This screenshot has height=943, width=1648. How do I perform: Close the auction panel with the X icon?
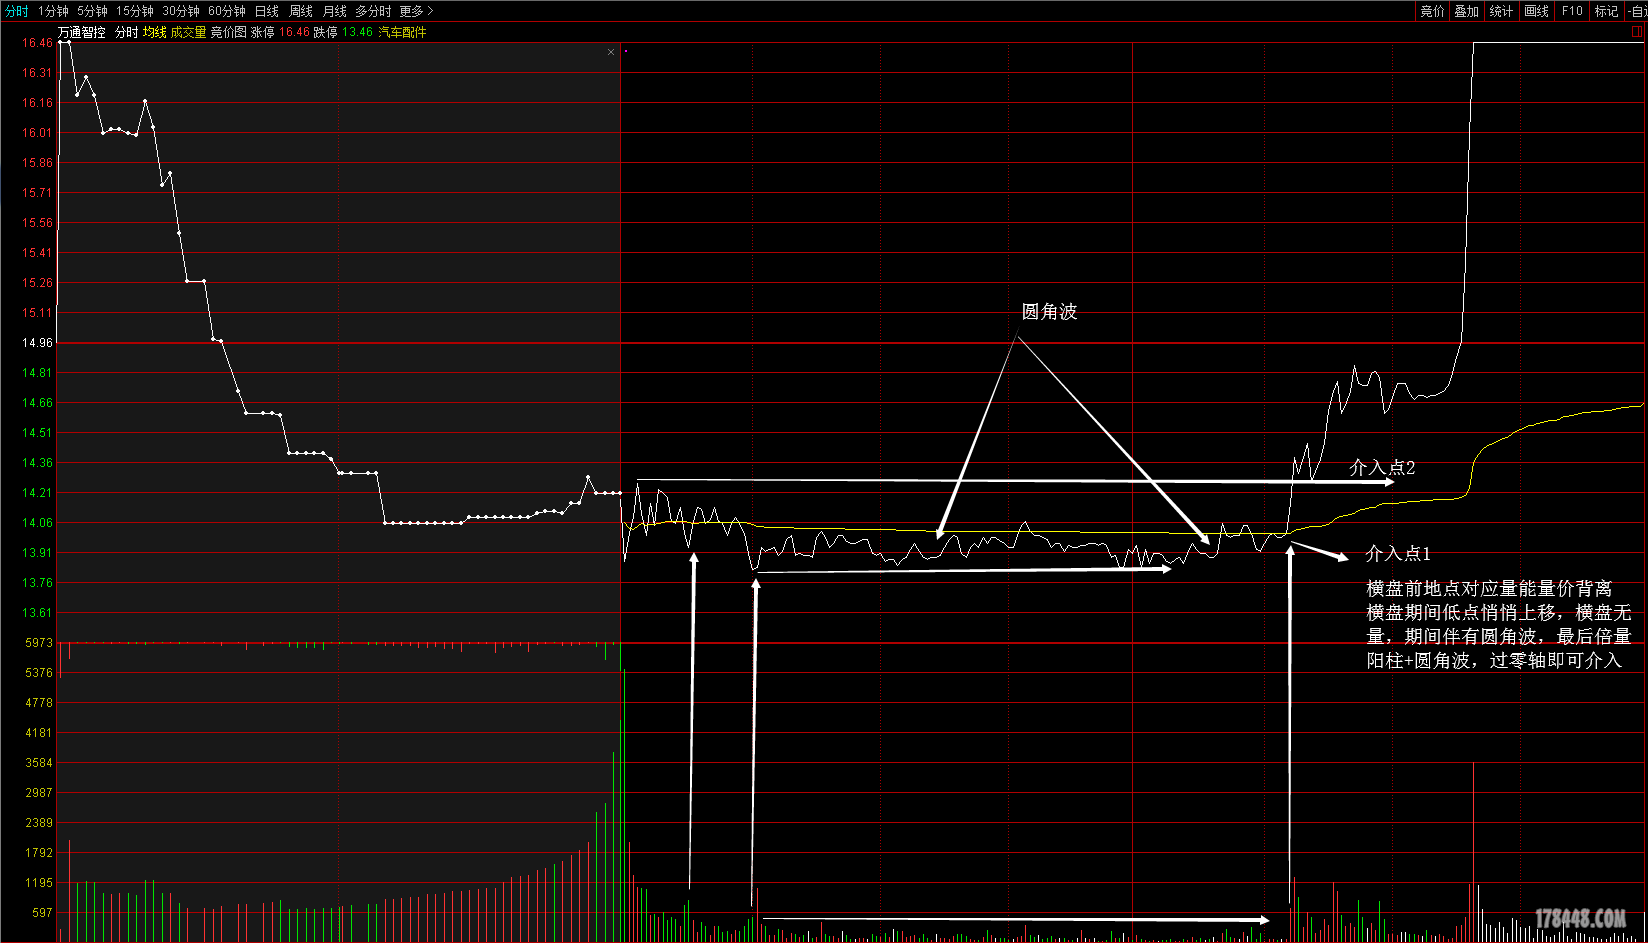(x=611, y=52)
